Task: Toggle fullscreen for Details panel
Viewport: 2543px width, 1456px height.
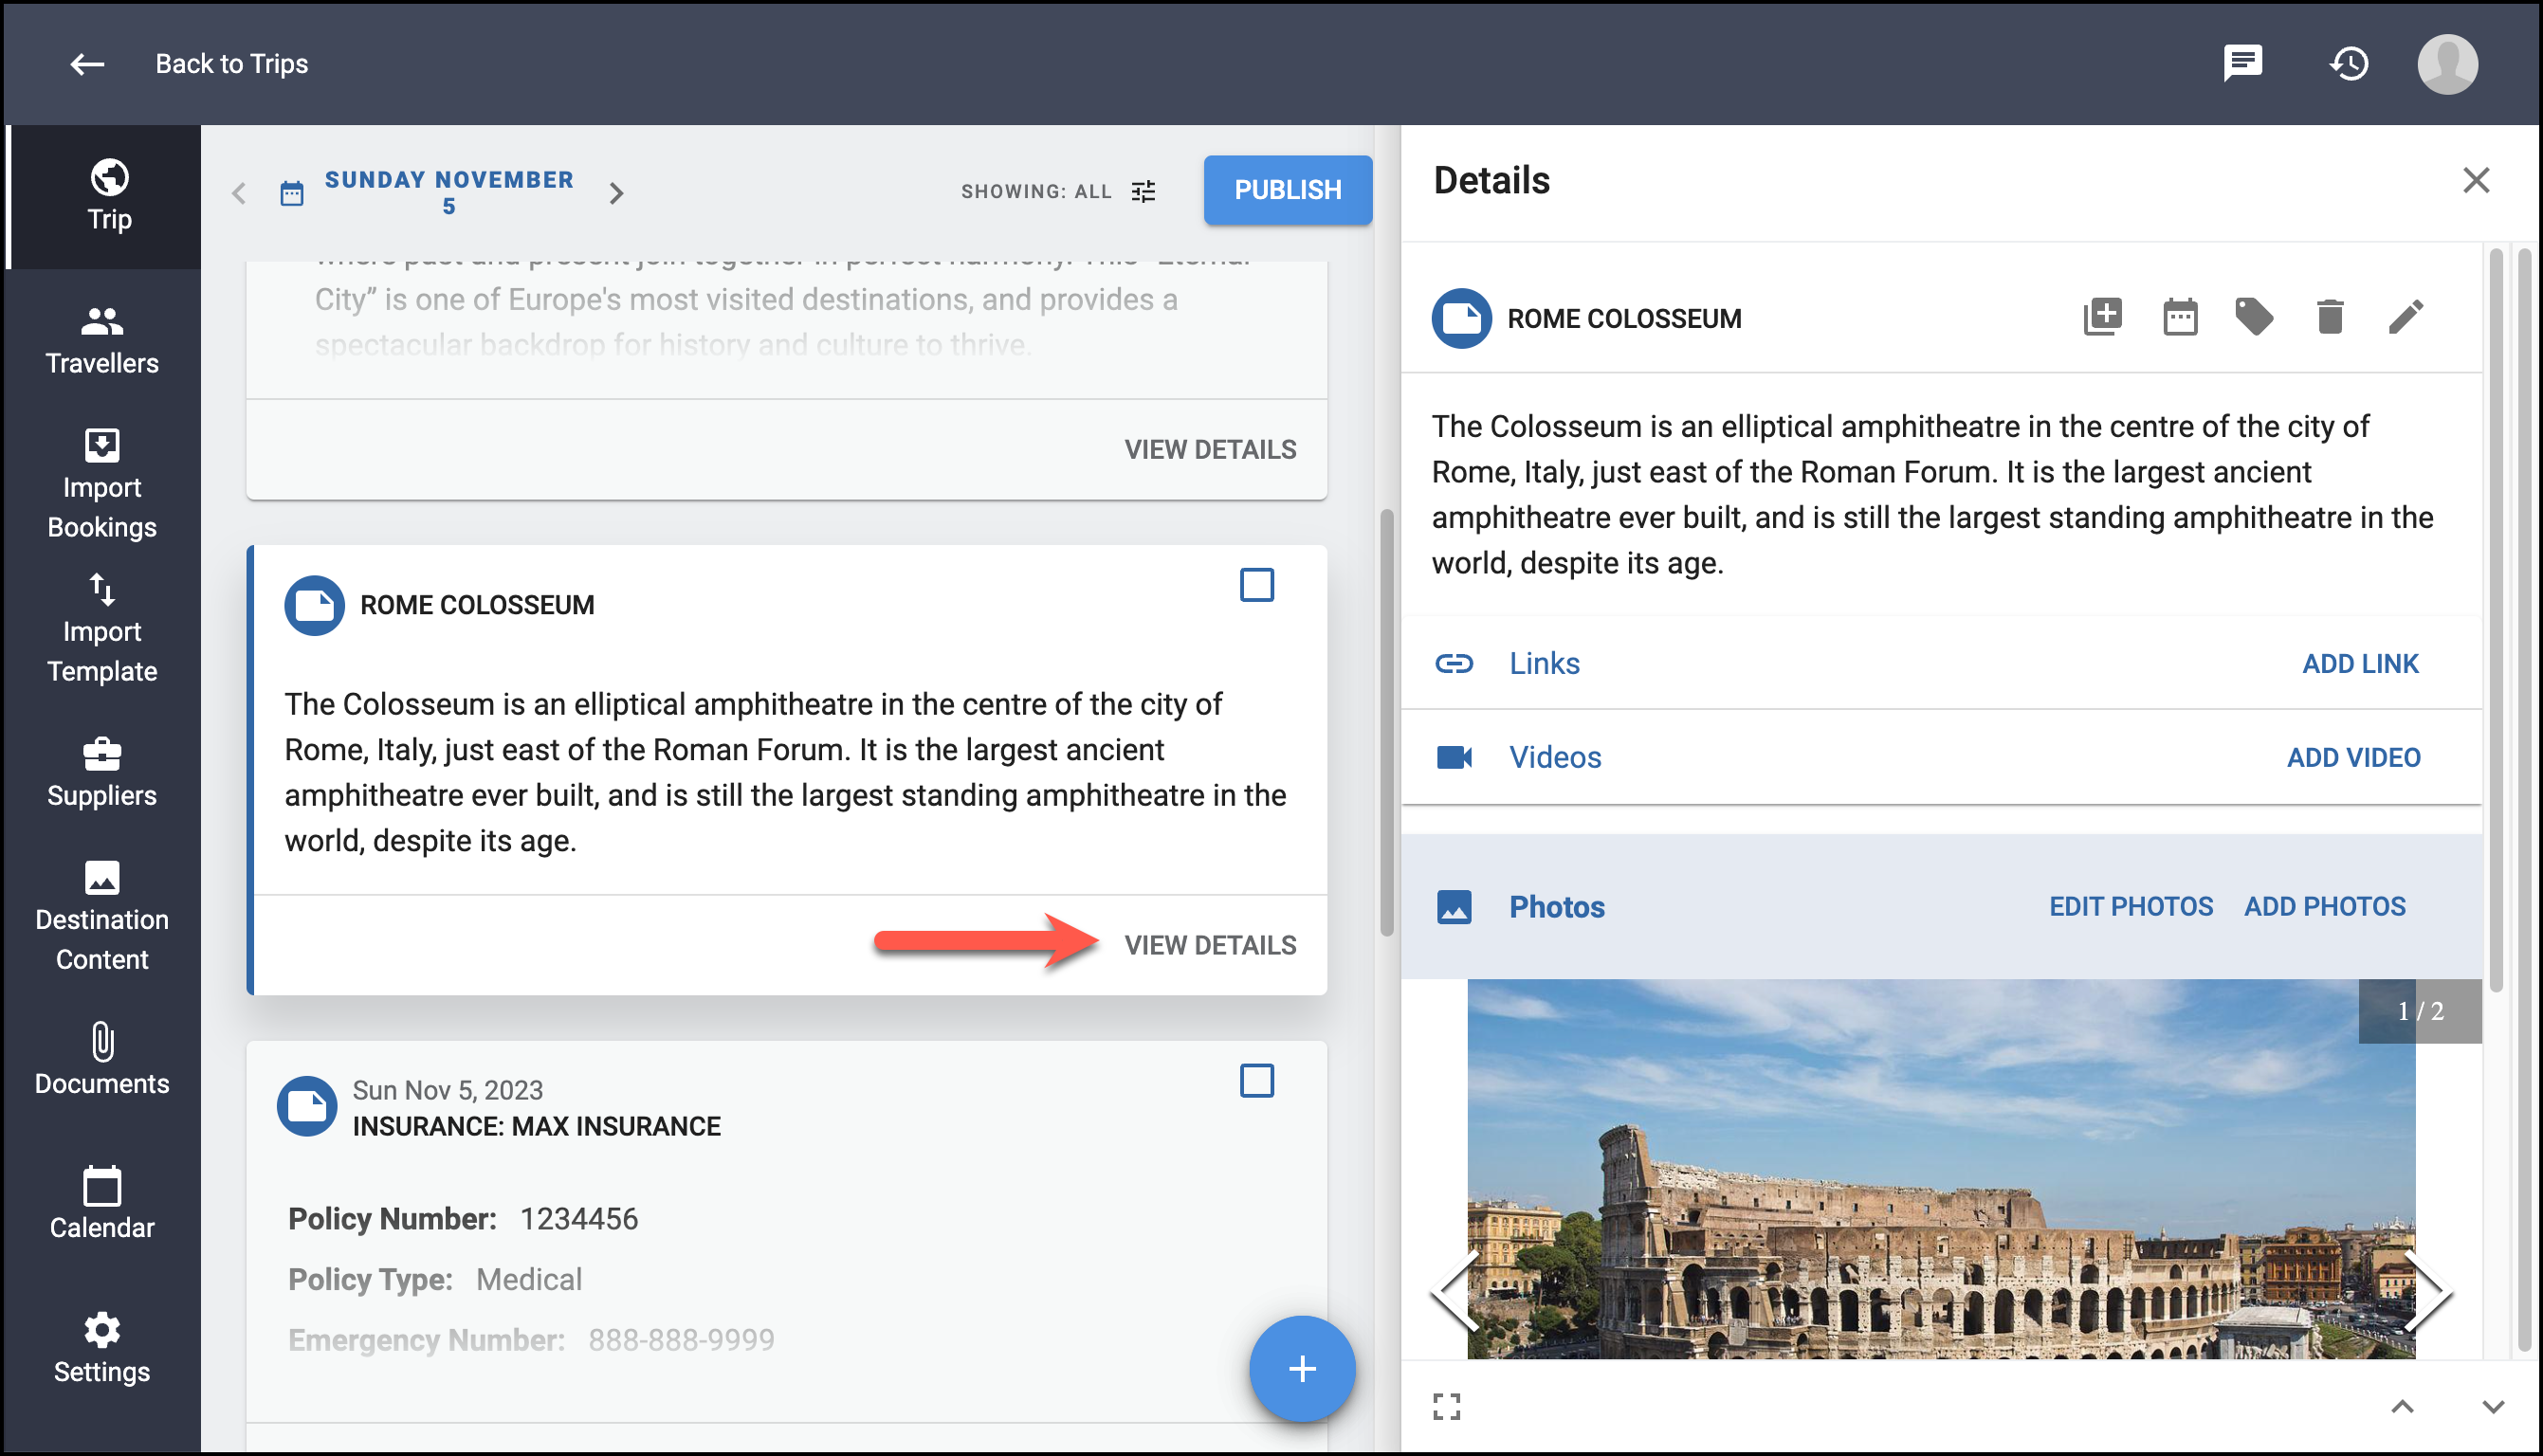Action: click(x=1446, y=1406)
